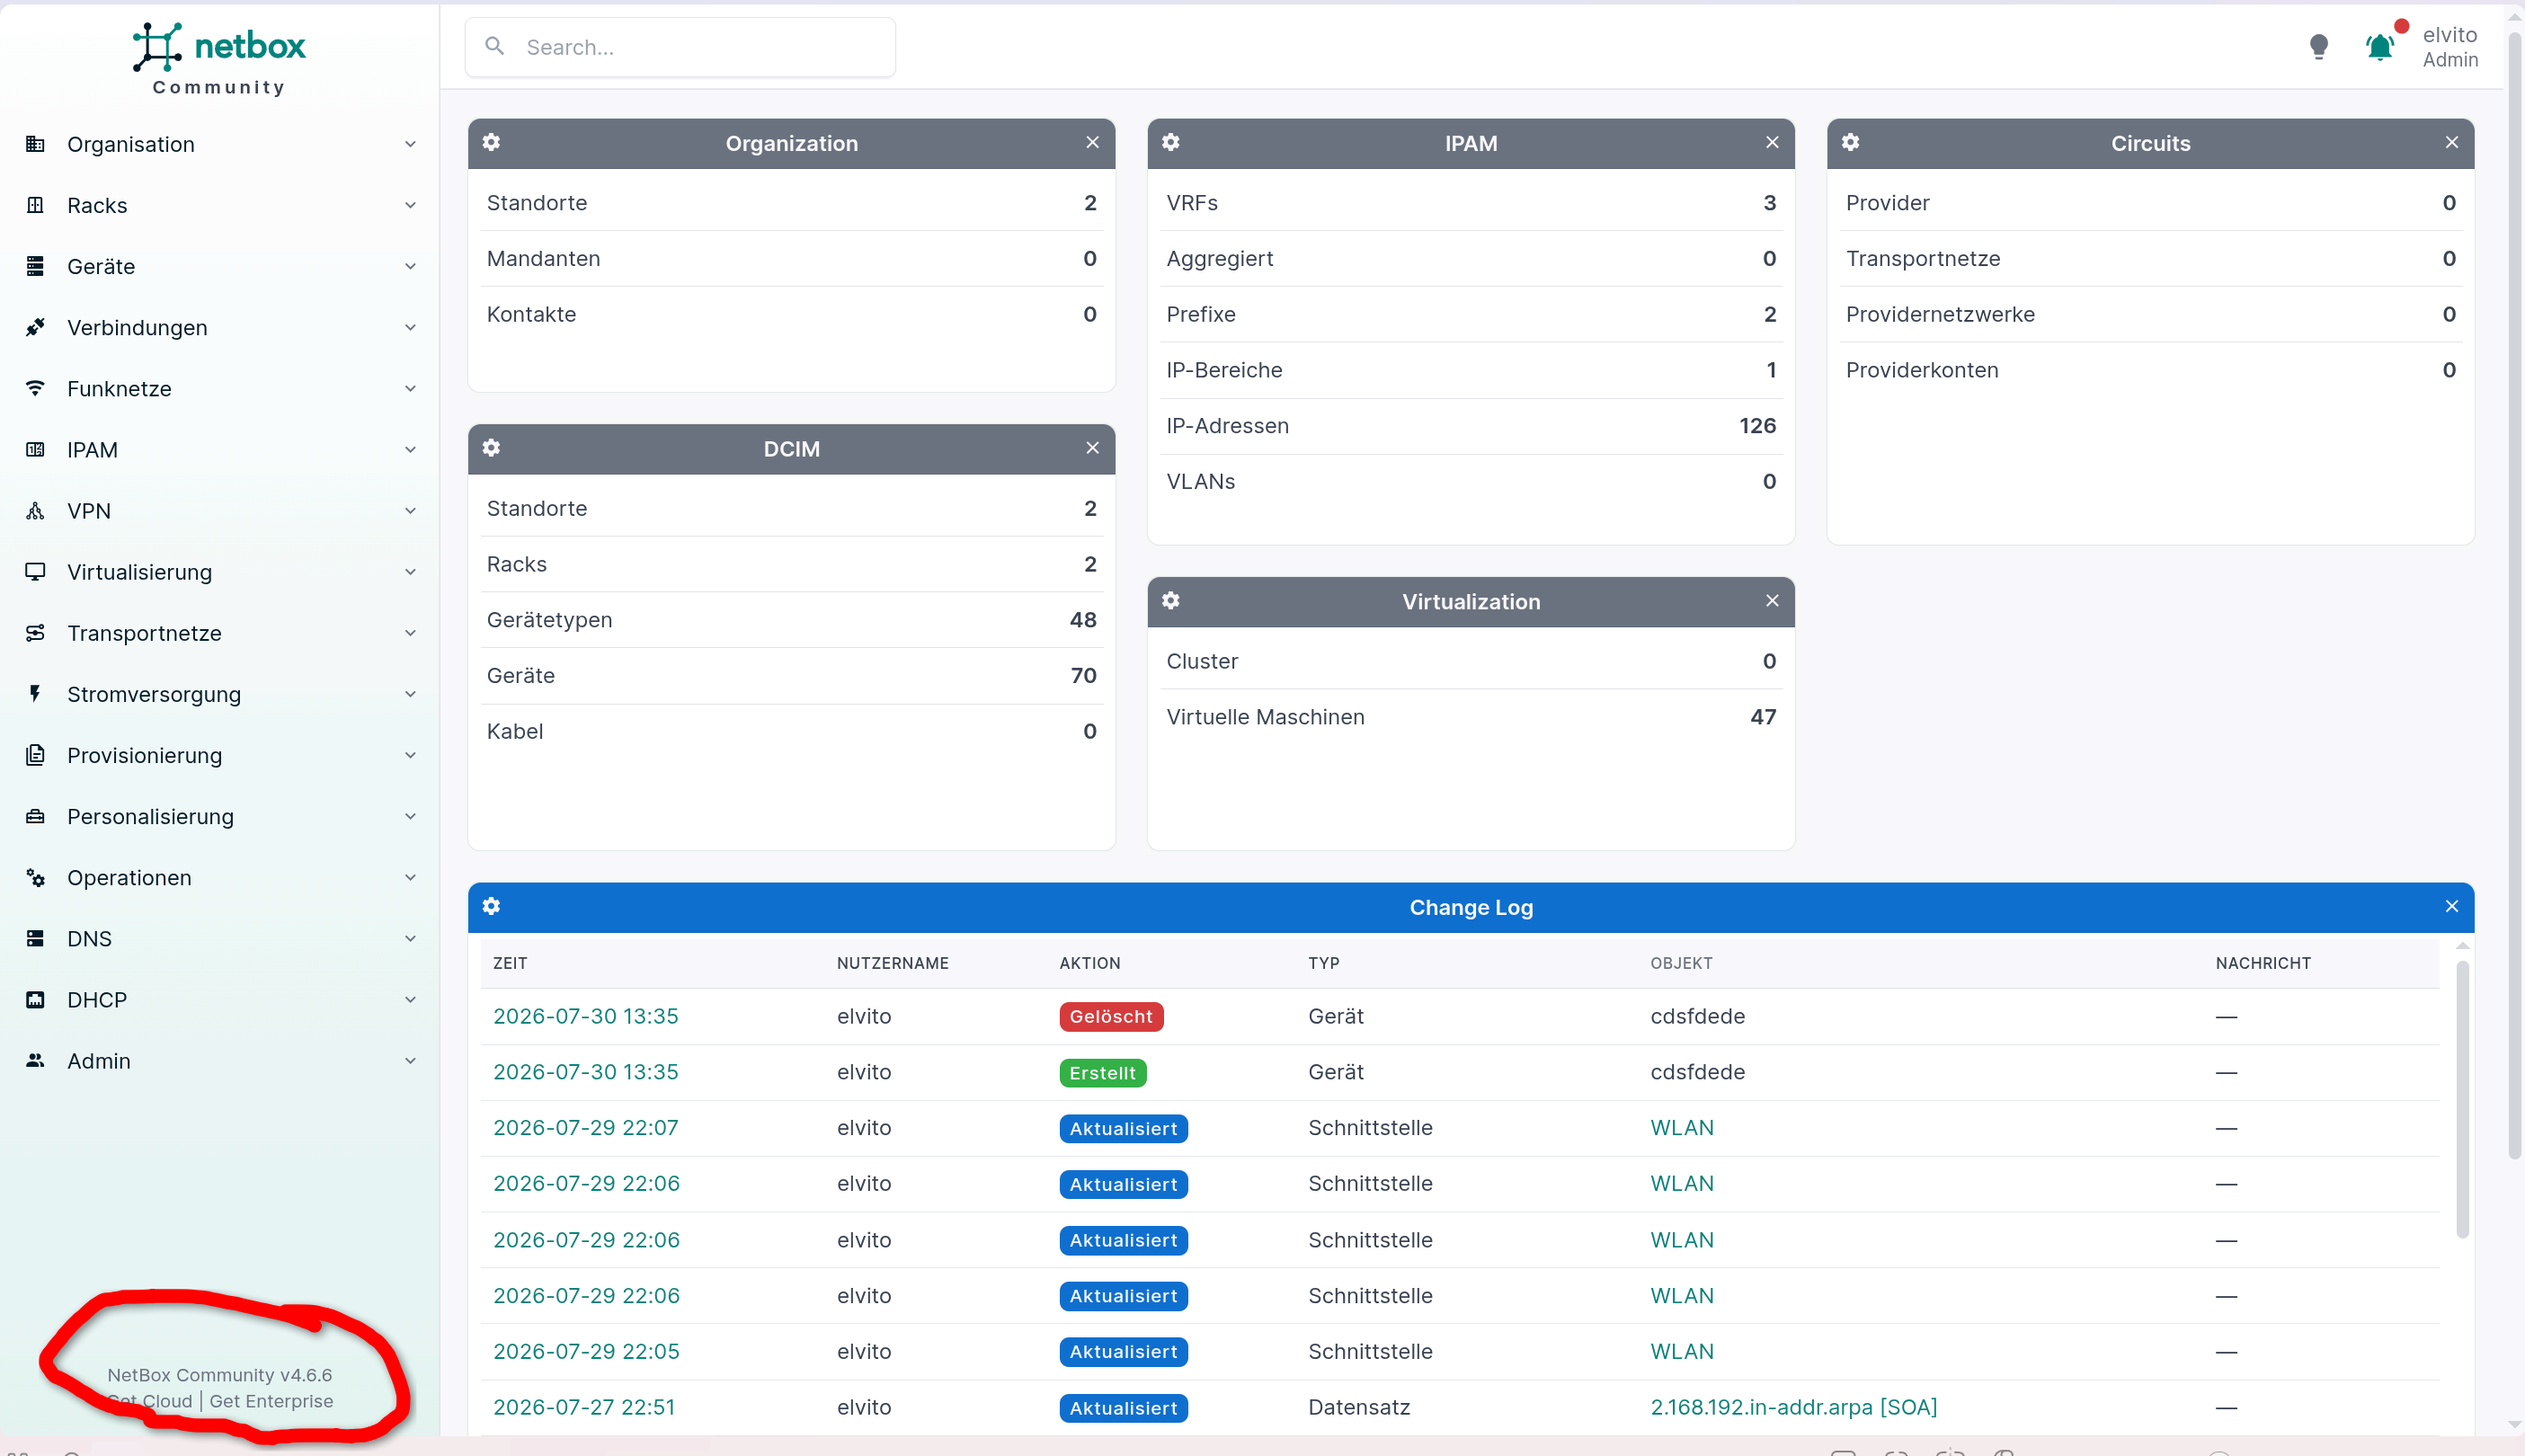2525x1456 pixels.
Task: Configure the Organization widget via gear icon
Action: 491,142
